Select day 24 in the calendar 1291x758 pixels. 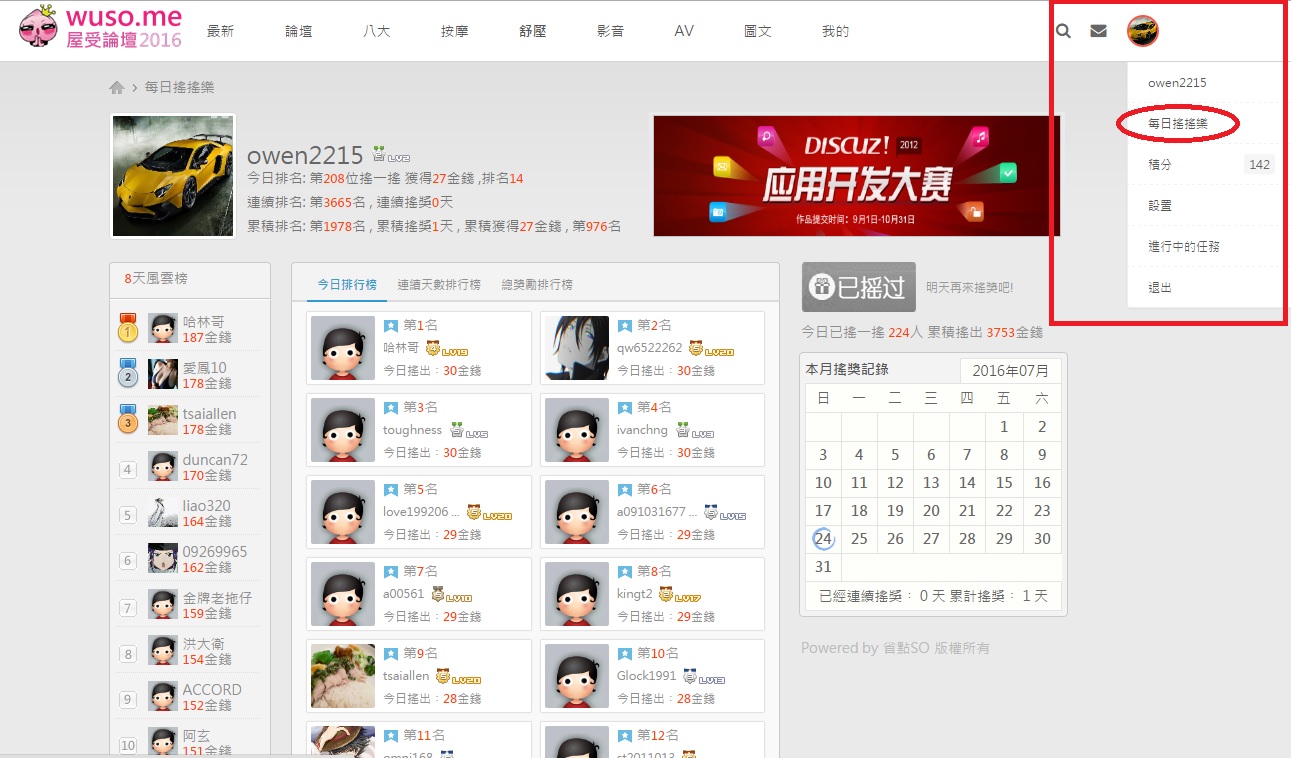pos(823,539)
